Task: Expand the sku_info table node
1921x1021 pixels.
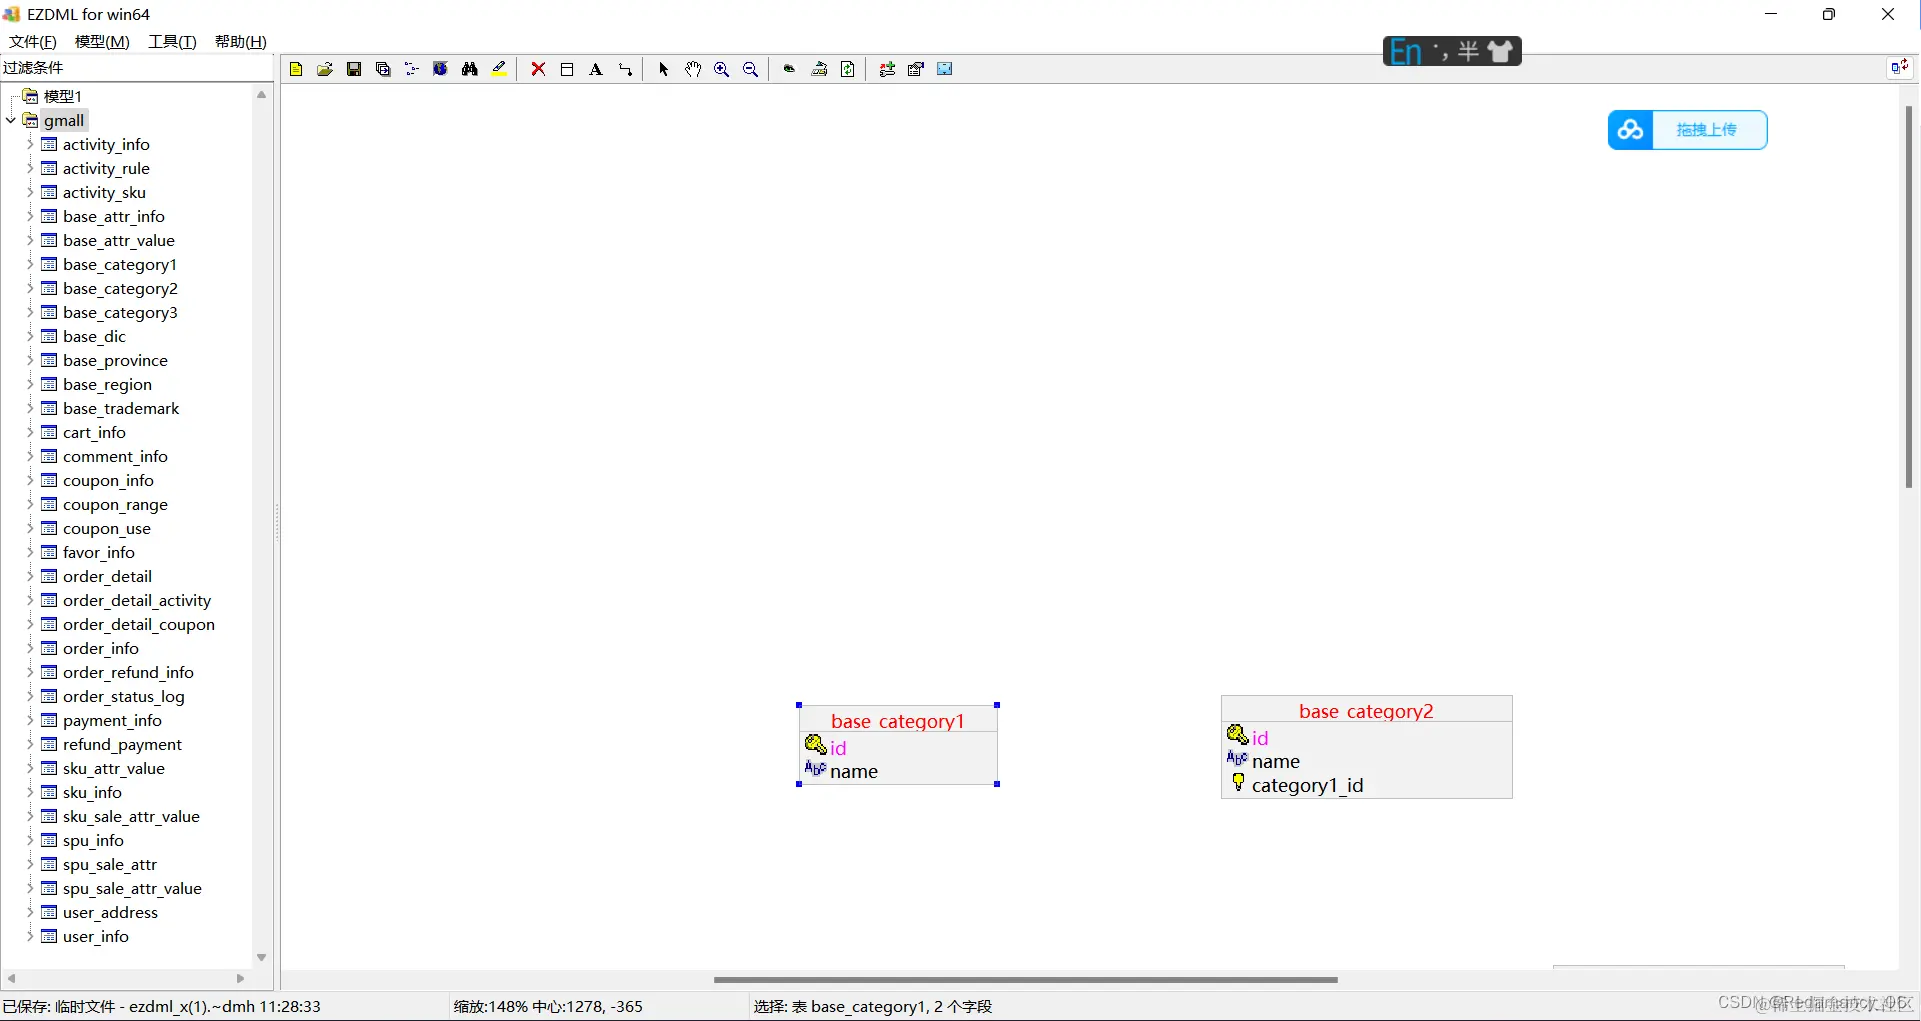Action: click(30, 792)
